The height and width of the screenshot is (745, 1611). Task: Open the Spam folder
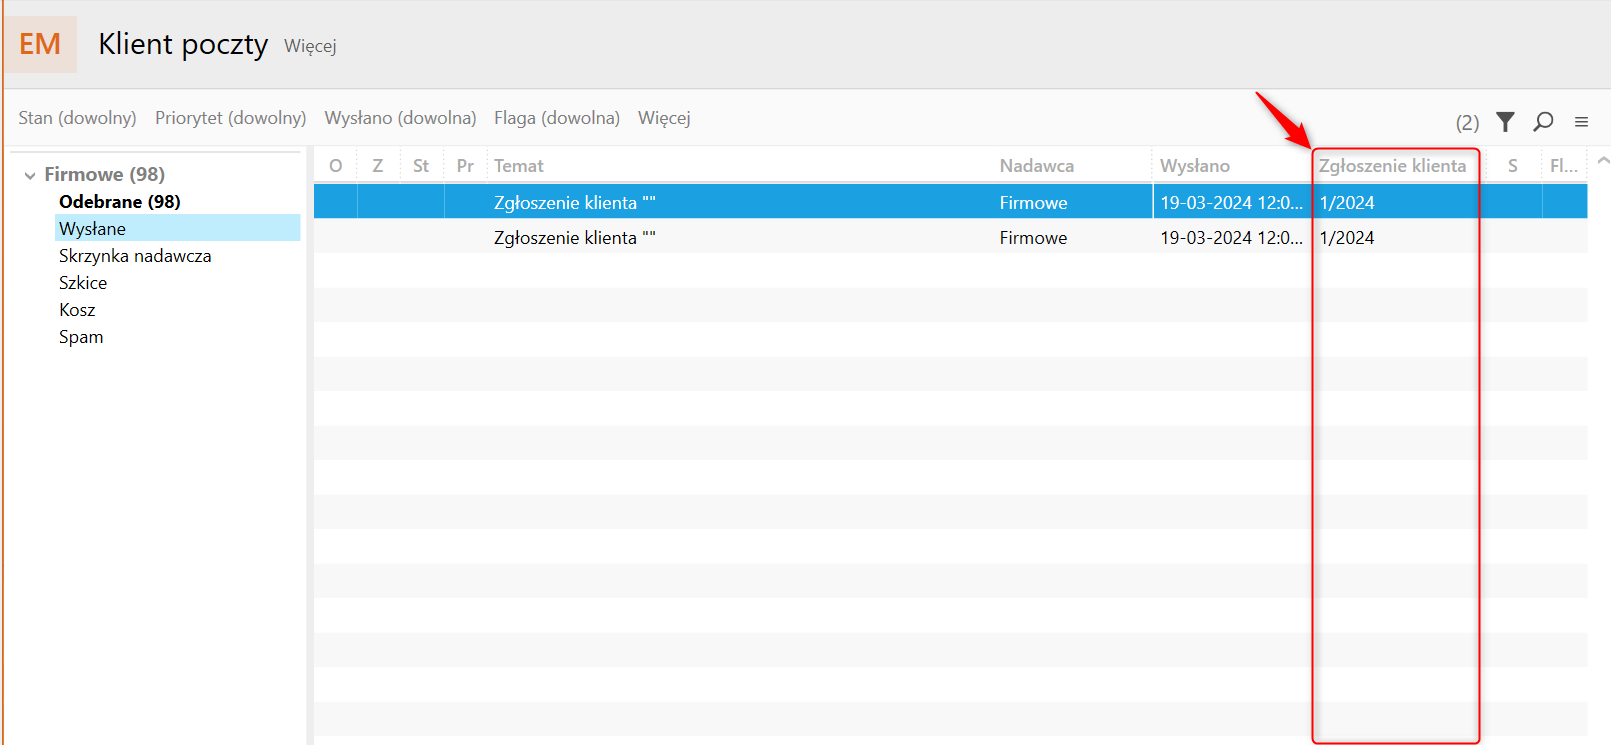81,337
